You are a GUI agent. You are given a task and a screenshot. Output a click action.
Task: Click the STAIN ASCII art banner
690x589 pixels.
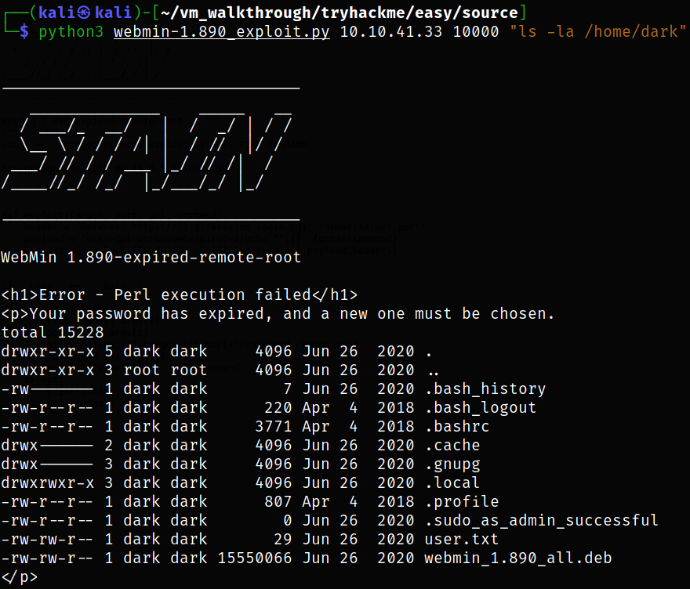point(147,152)
